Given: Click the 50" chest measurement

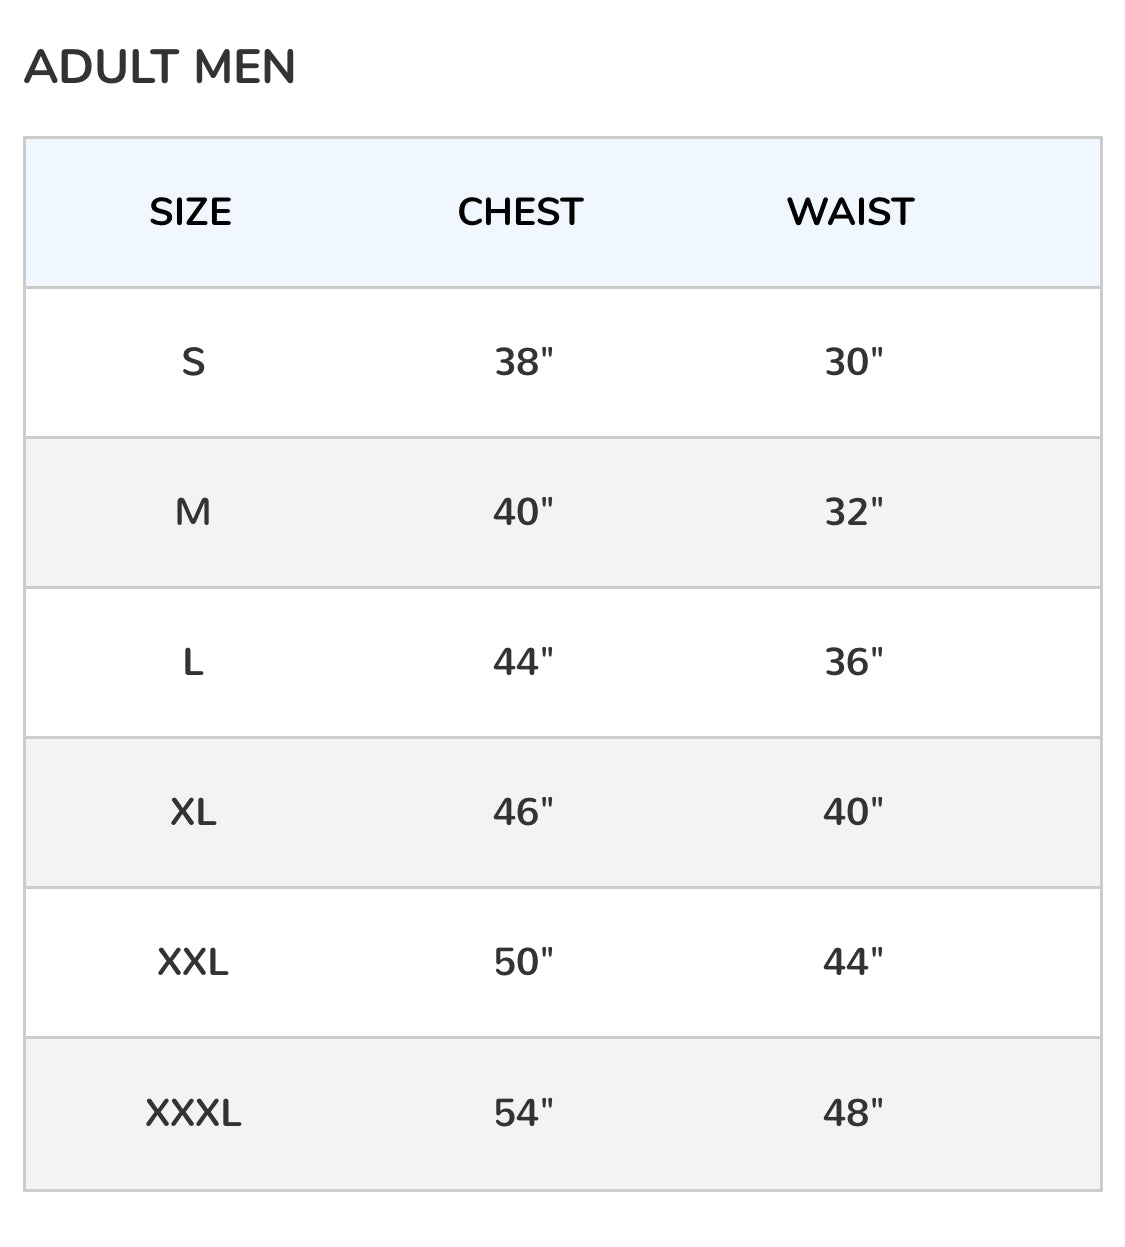Looking at the screenshot, I should (x=523, y=962).
